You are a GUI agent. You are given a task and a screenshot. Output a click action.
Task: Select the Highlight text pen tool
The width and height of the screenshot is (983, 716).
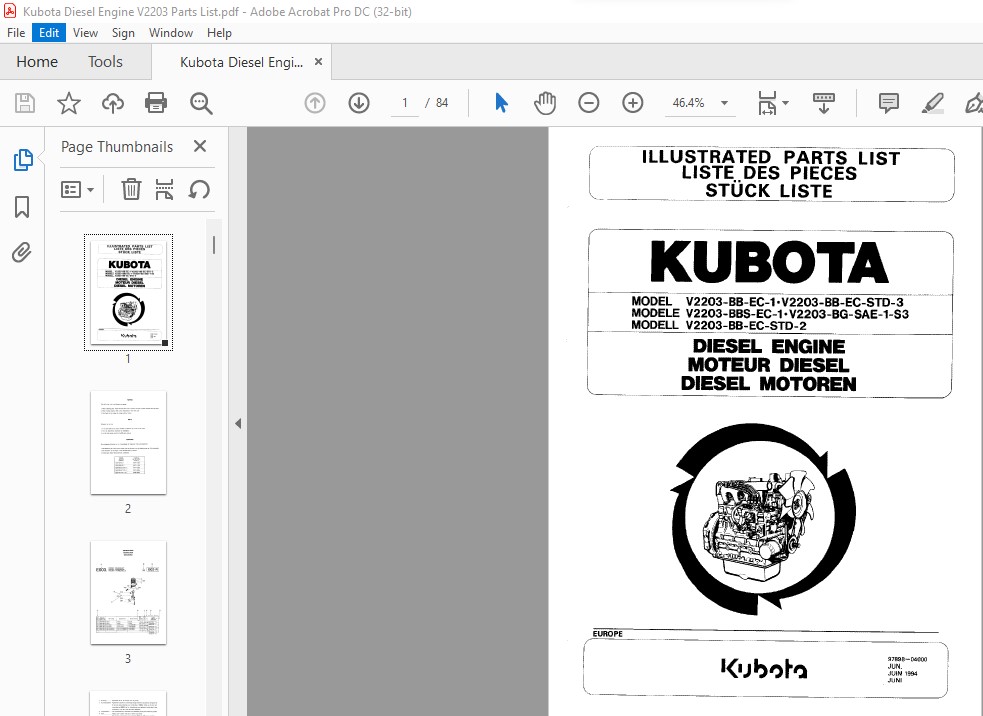click(932, 103)
